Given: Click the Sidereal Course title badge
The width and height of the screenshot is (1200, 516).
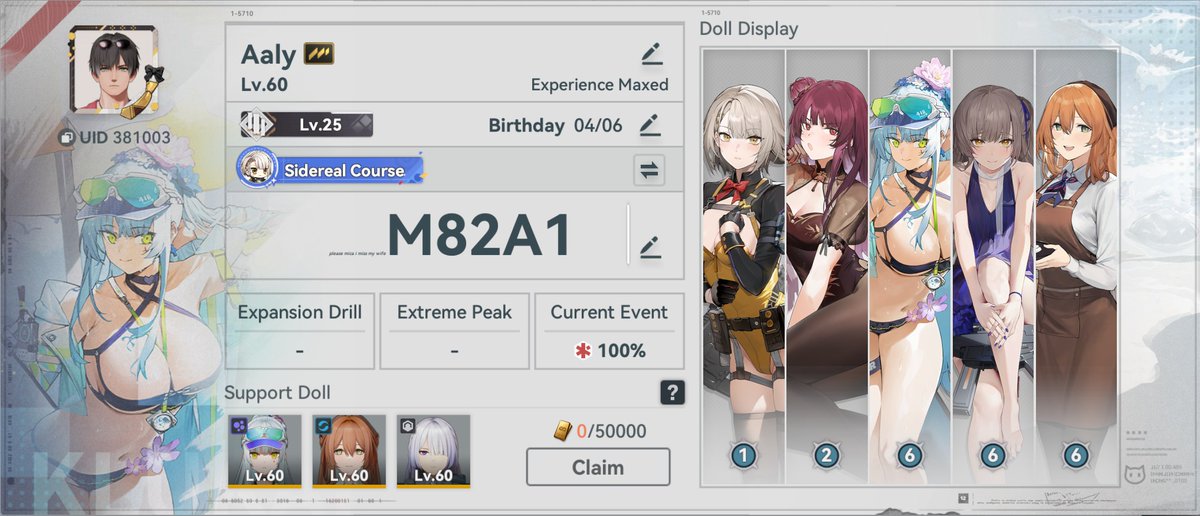Looking at the screenshot, I should pyautogui.click(x=331, y=170).
